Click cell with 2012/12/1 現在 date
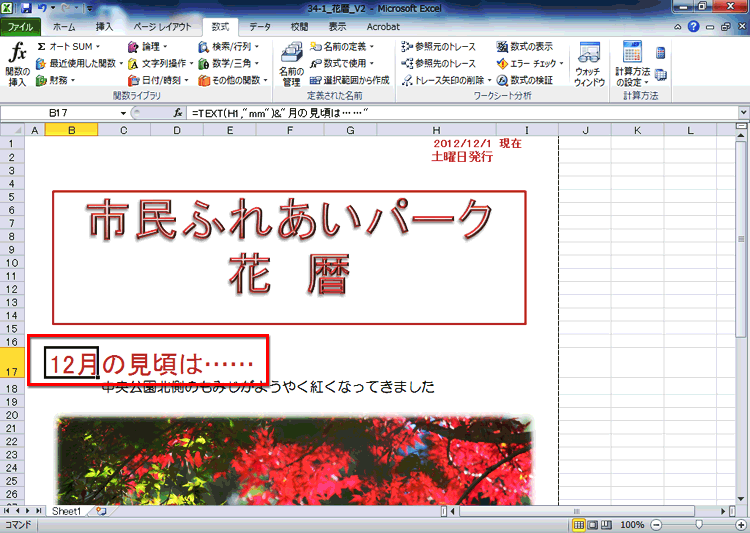Image resolution: width=750 pixels, height=533 pixels. [477, 144]
